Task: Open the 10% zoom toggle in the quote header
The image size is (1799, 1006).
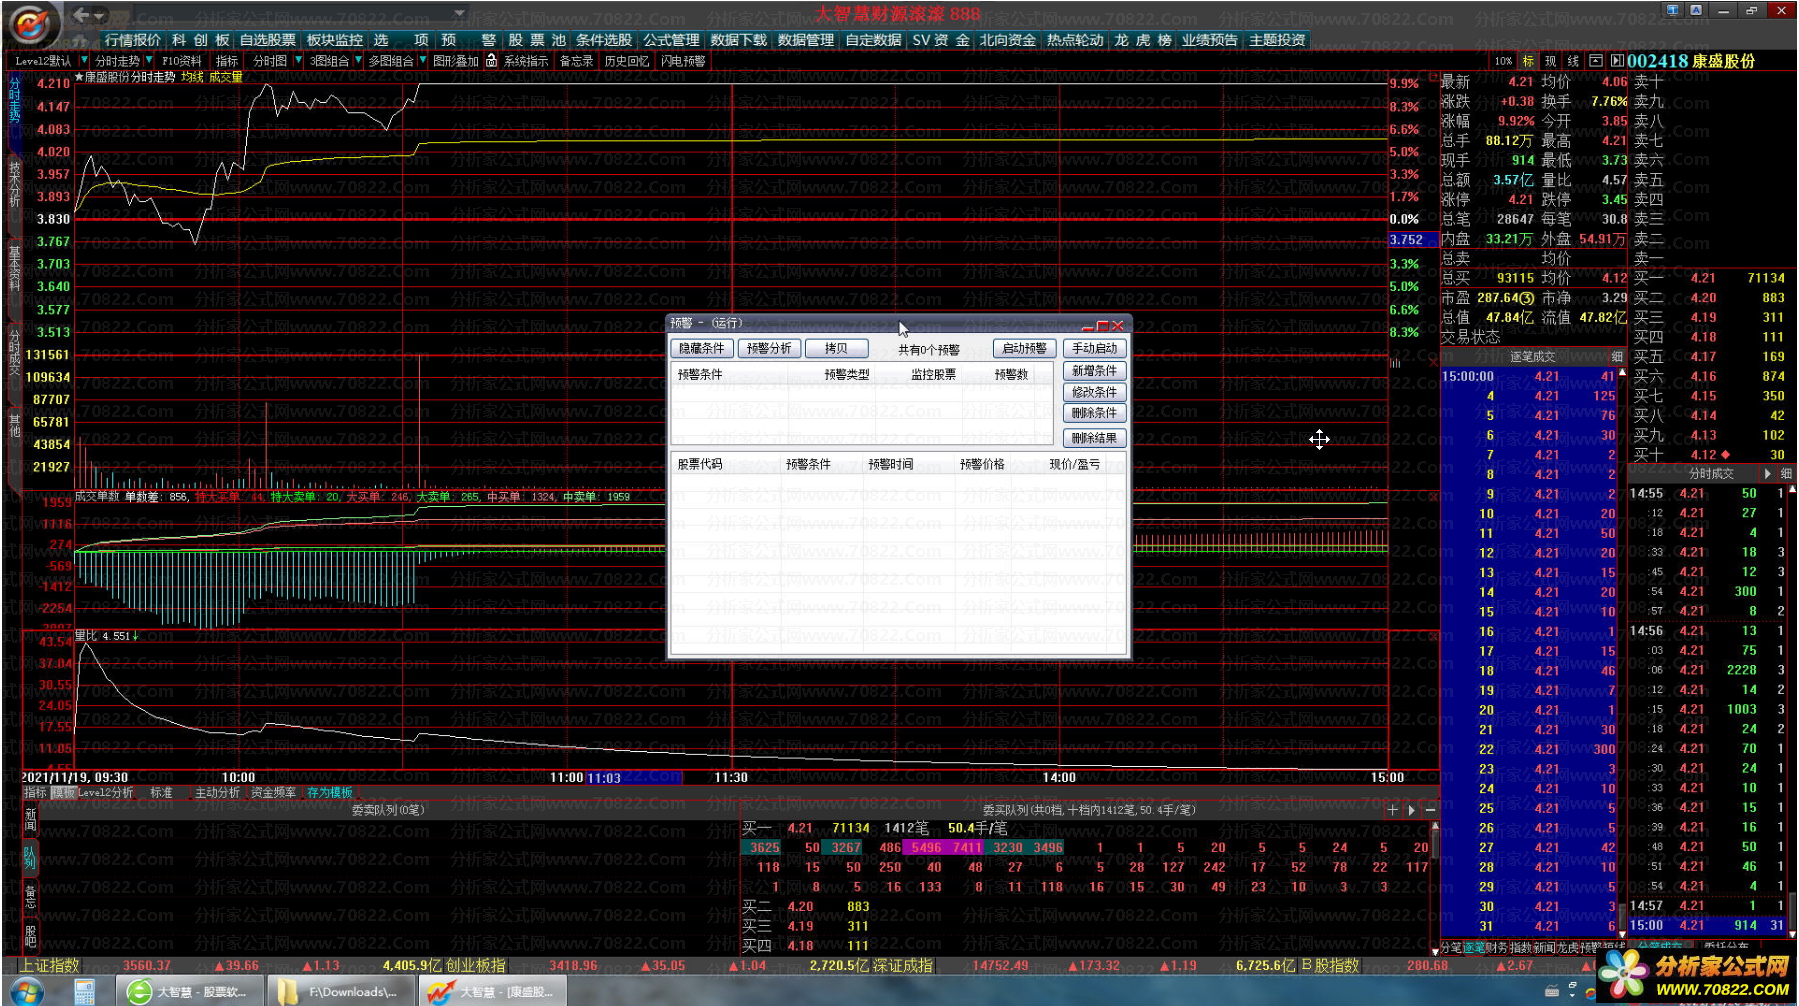Action: 1503,61
